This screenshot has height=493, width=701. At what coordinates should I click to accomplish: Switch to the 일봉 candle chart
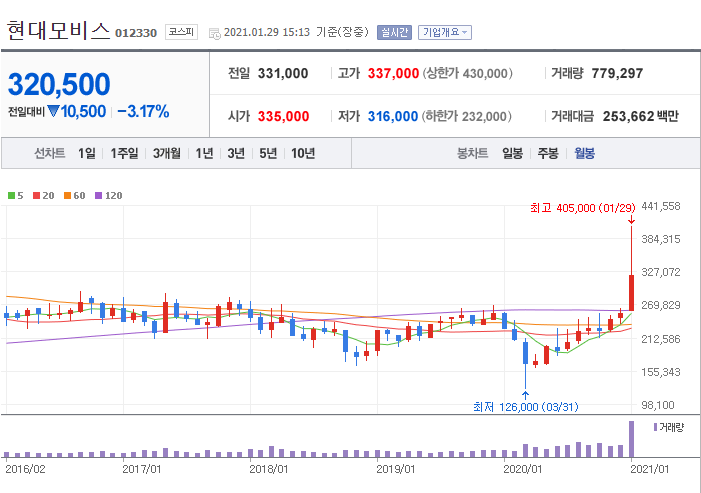pos(512,153)
